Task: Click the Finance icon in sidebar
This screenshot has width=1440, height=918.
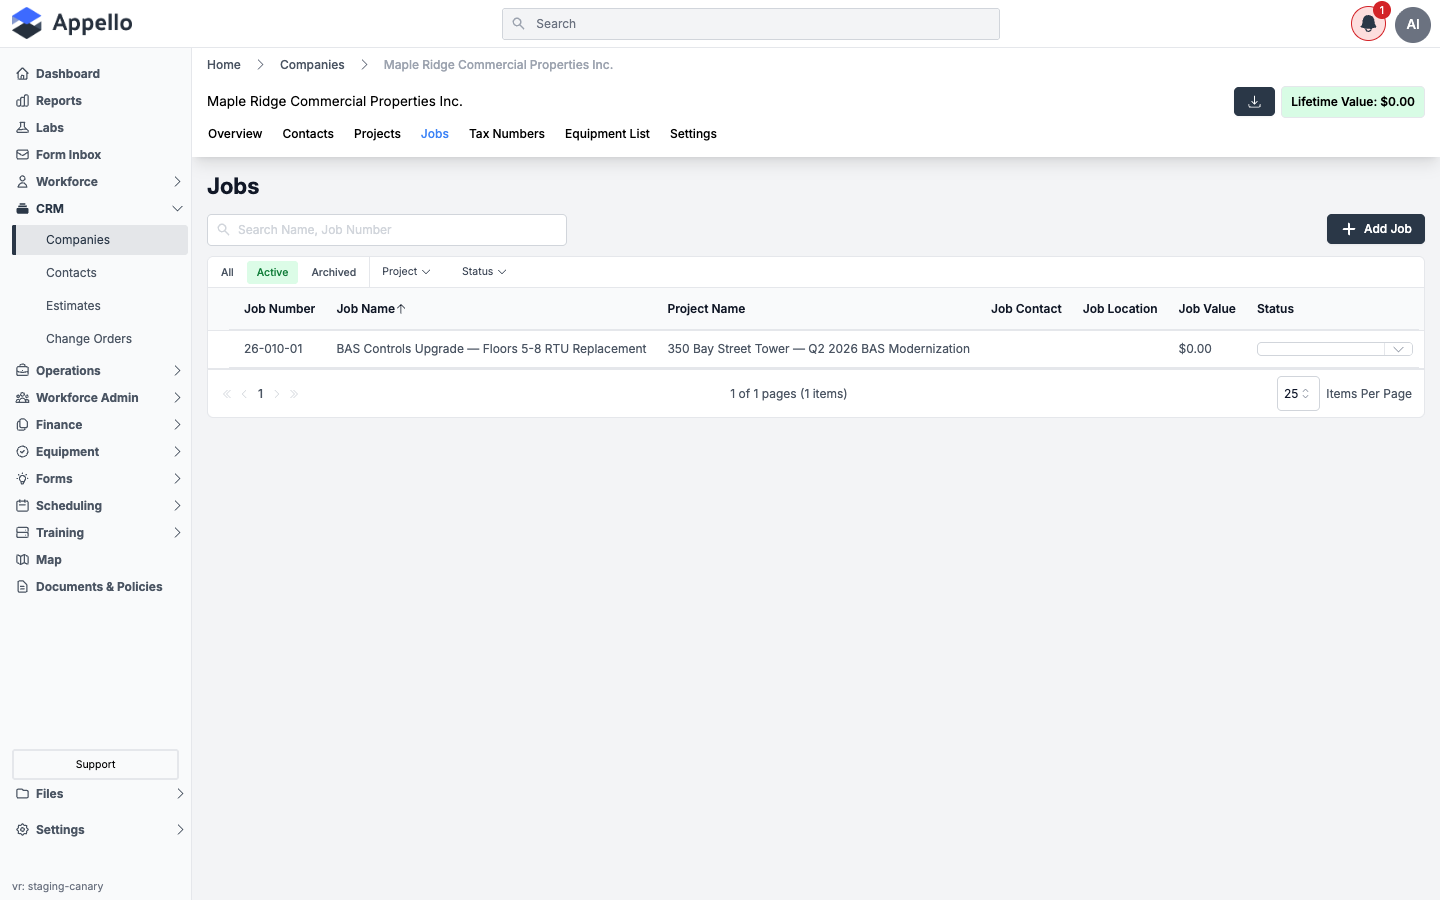Action: pyautogui.click(x=22, y=425)
